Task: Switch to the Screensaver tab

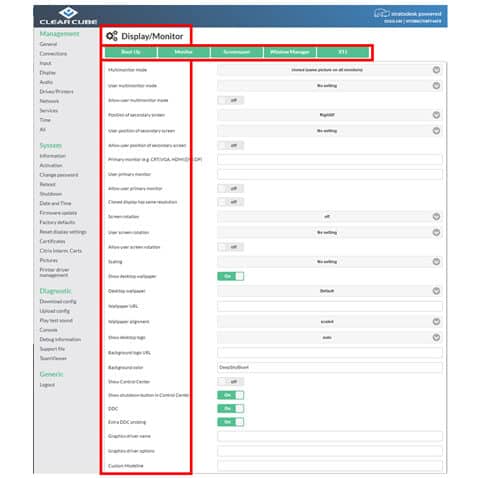Action: click(237, 52)
